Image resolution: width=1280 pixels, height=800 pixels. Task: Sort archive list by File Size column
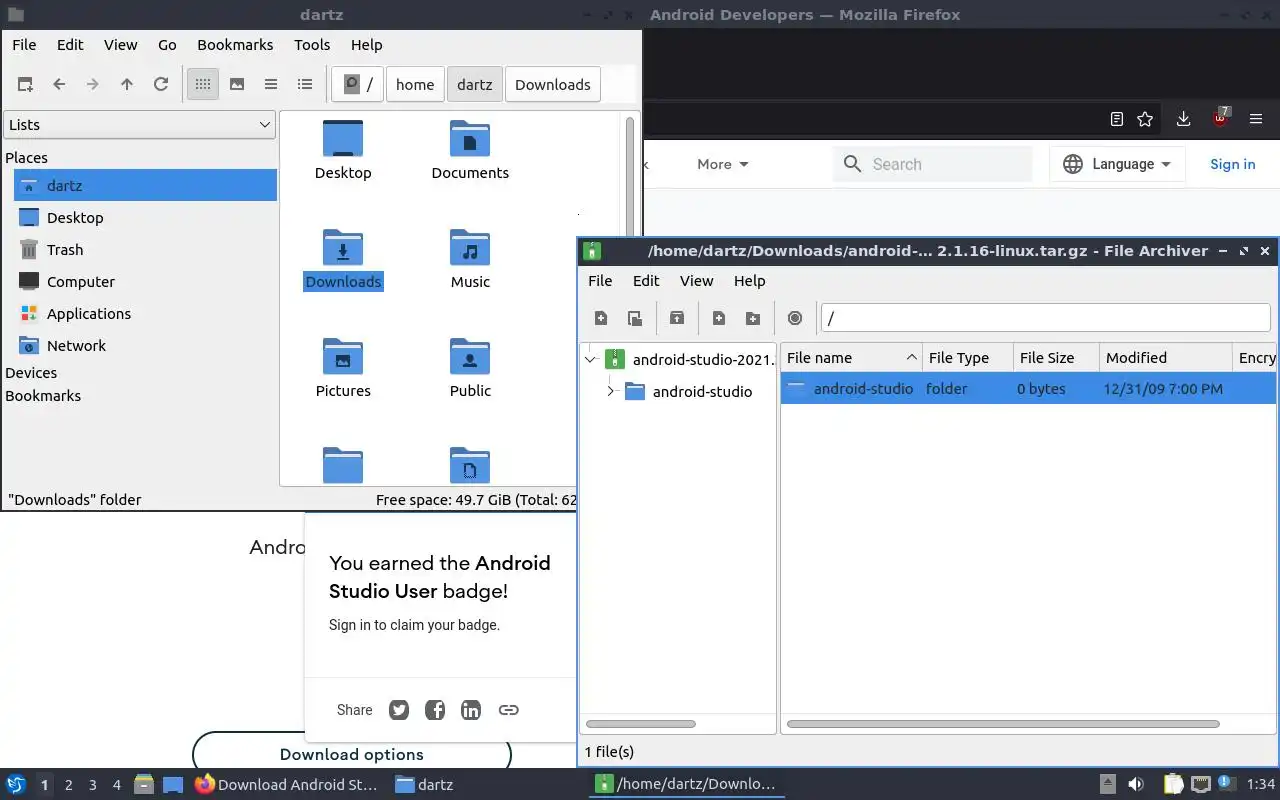[1056, 358]
